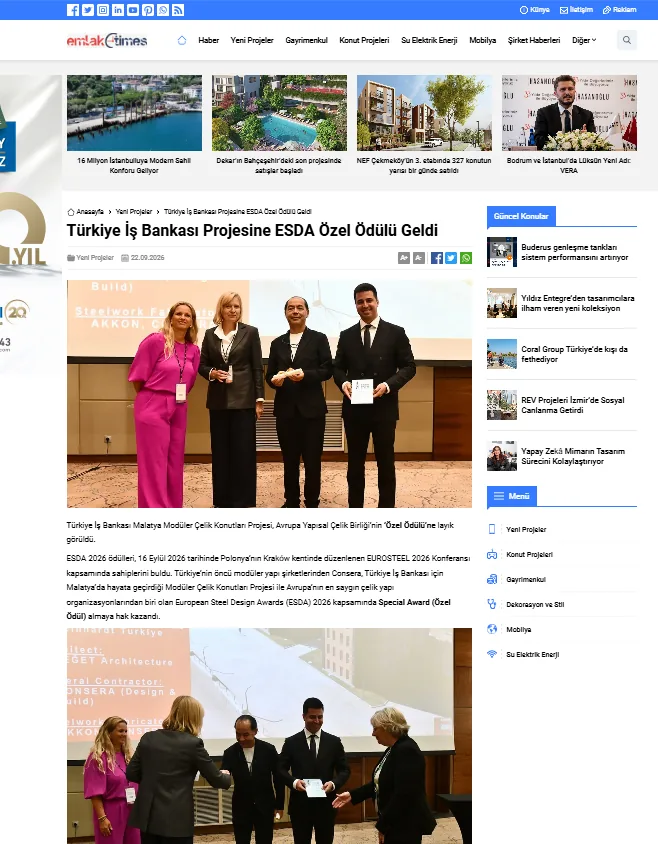Open the search magnifier button

tap(627, 40)
